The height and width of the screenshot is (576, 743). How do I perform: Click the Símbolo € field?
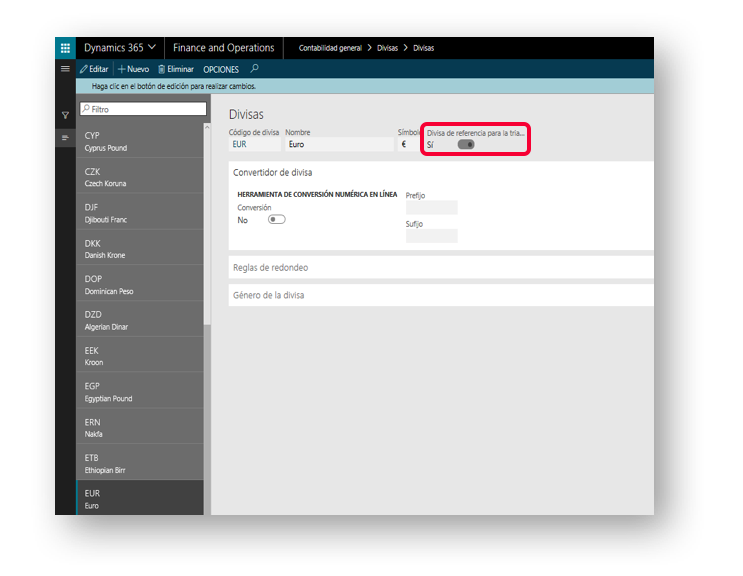pyautogui.click(x=408, y=144)
